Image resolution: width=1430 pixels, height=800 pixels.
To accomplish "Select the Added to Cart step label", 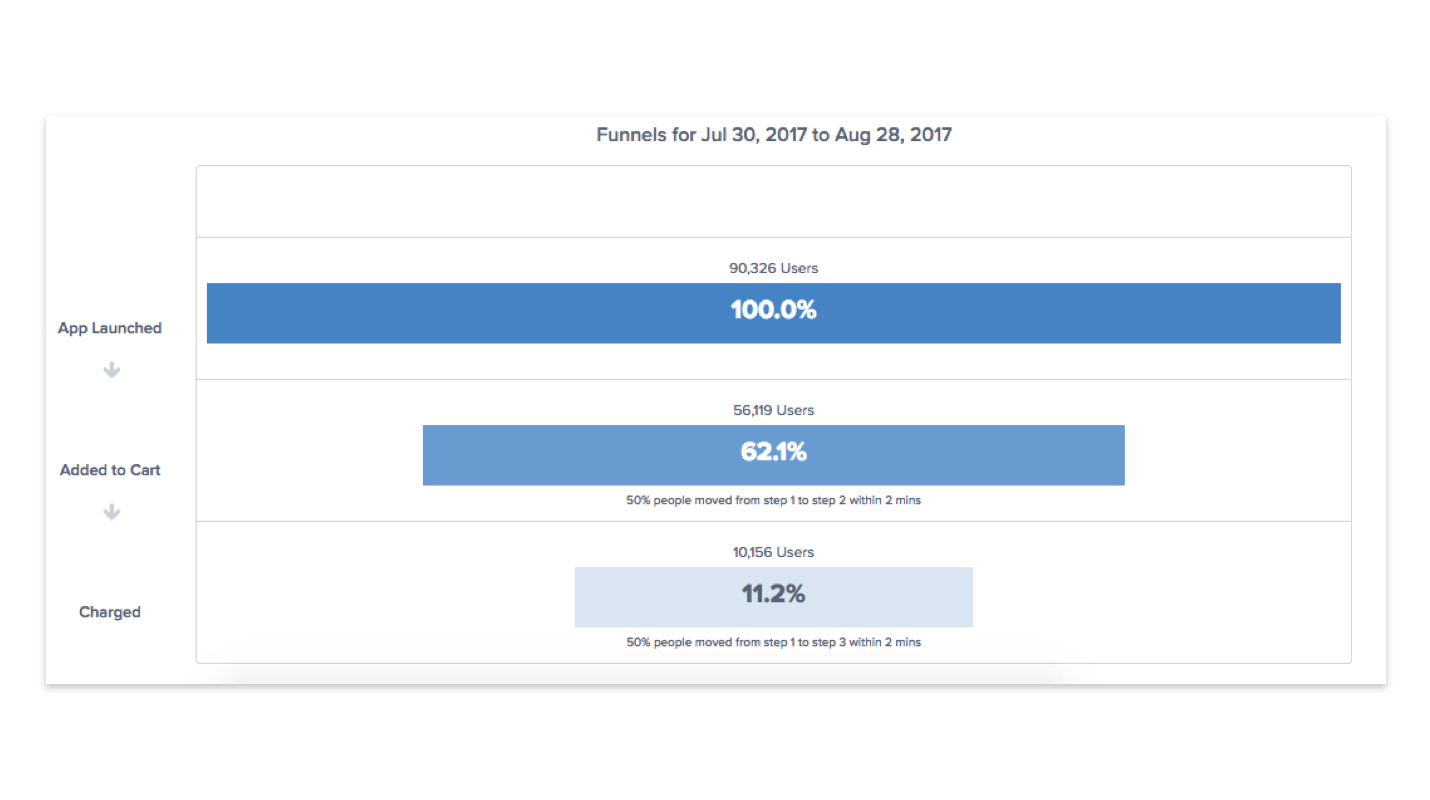I will pos(110,470).
